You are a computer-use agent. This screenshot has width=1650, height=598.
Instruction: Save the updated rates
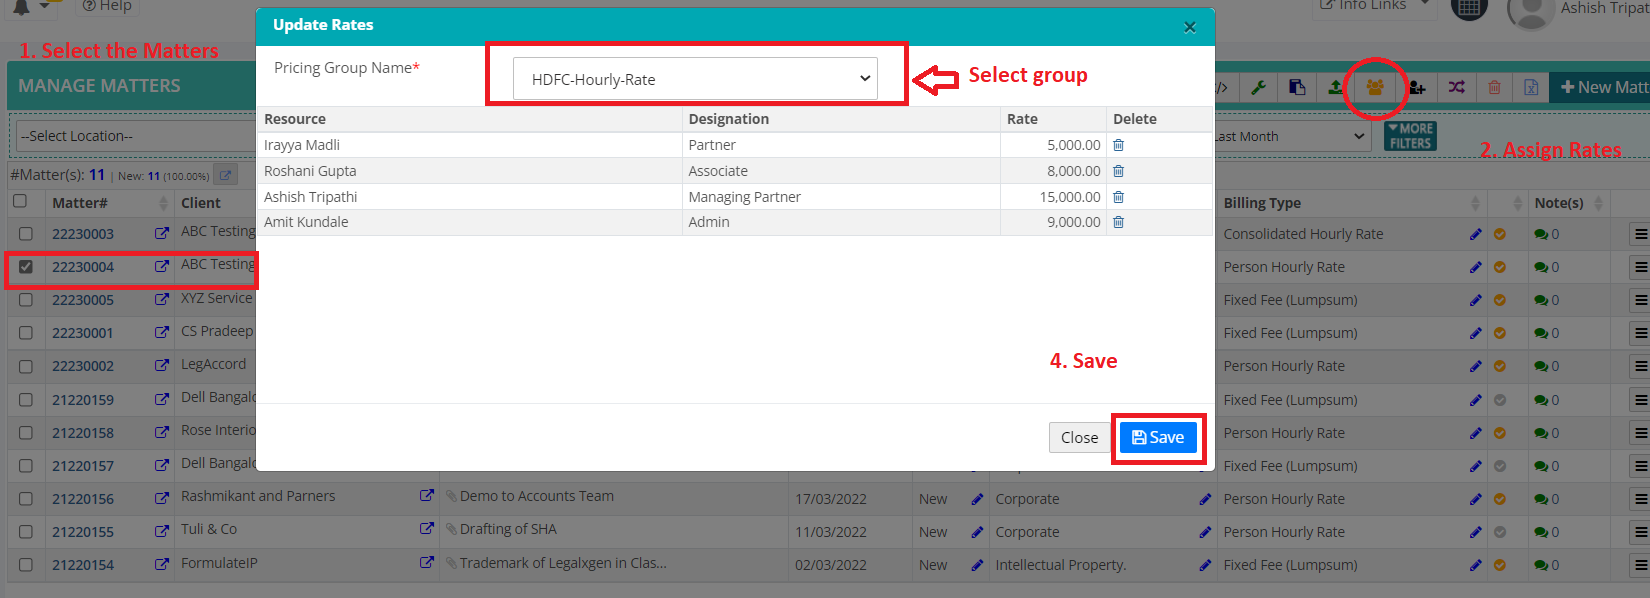(1157, 437)
